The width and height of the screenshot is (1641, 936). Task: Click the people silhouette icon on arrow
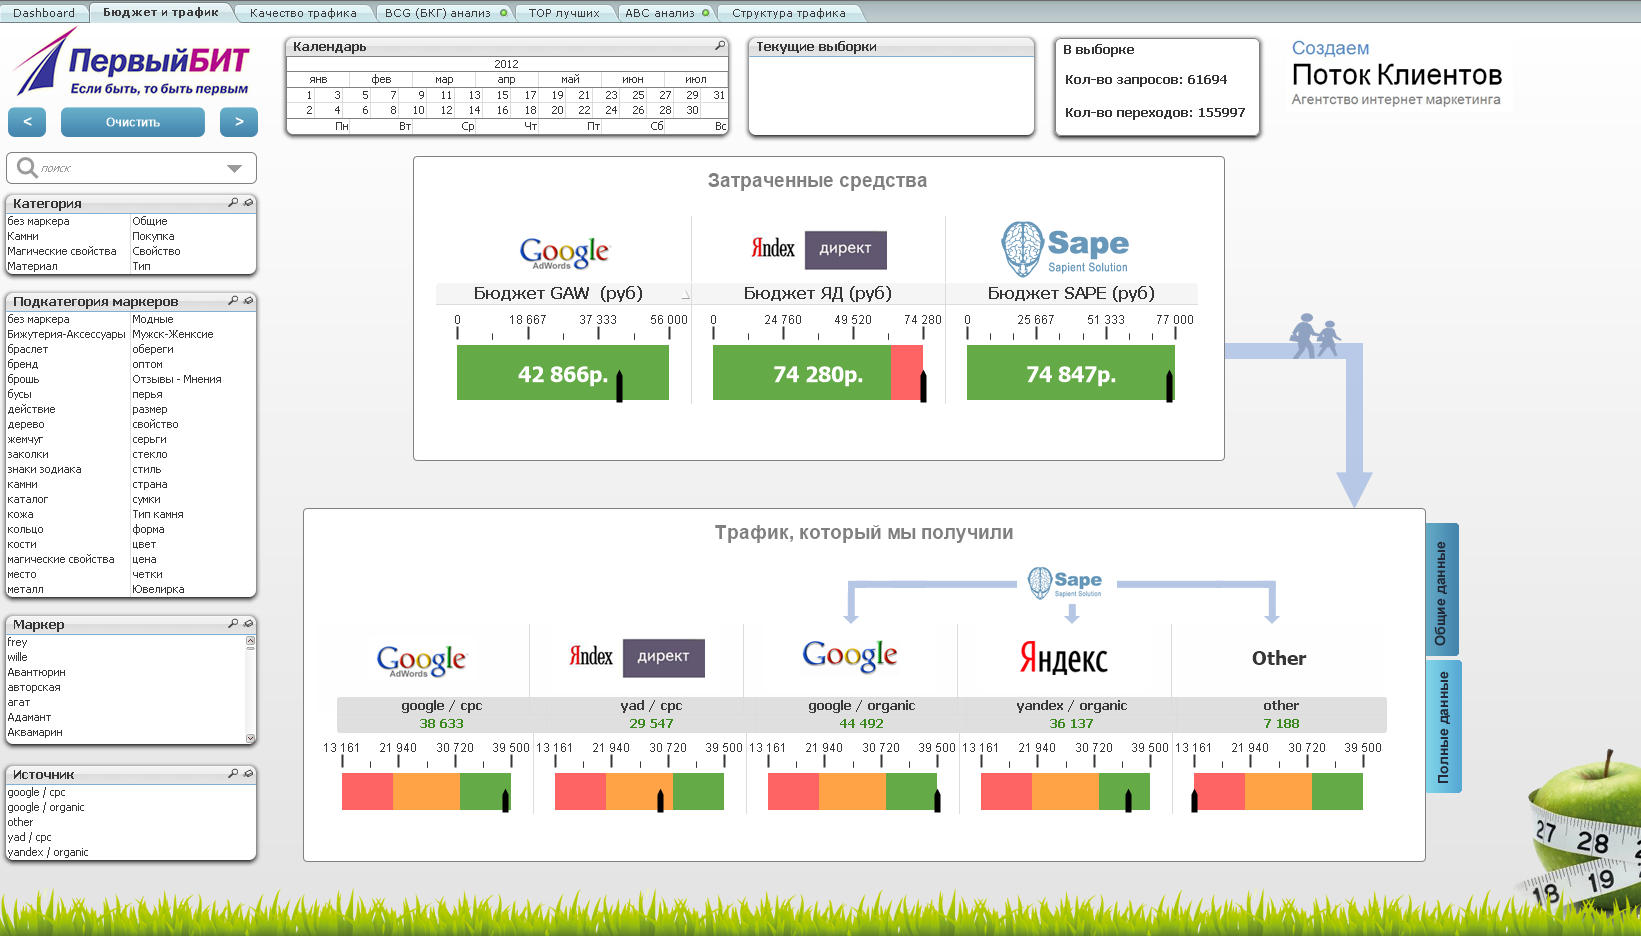point(1314,336)
